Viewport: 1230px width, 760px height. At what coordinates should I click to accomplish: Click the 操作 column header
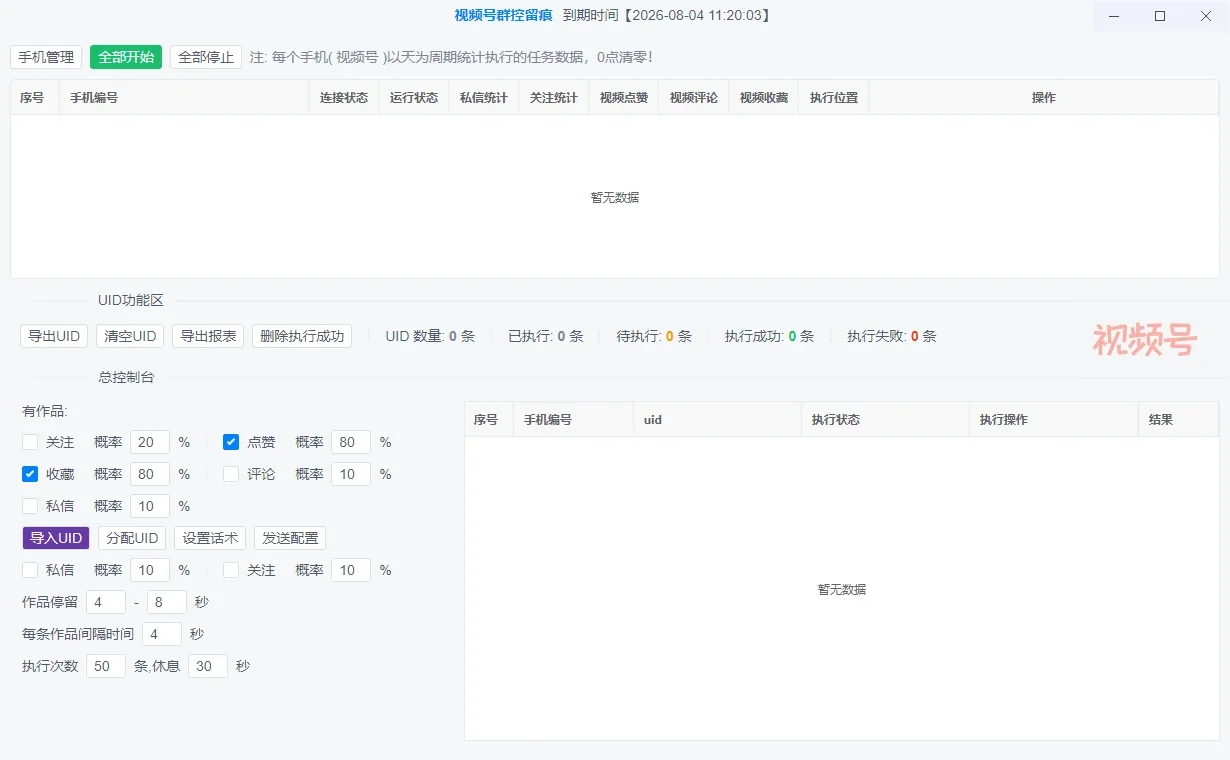(x=1044, y=98)
